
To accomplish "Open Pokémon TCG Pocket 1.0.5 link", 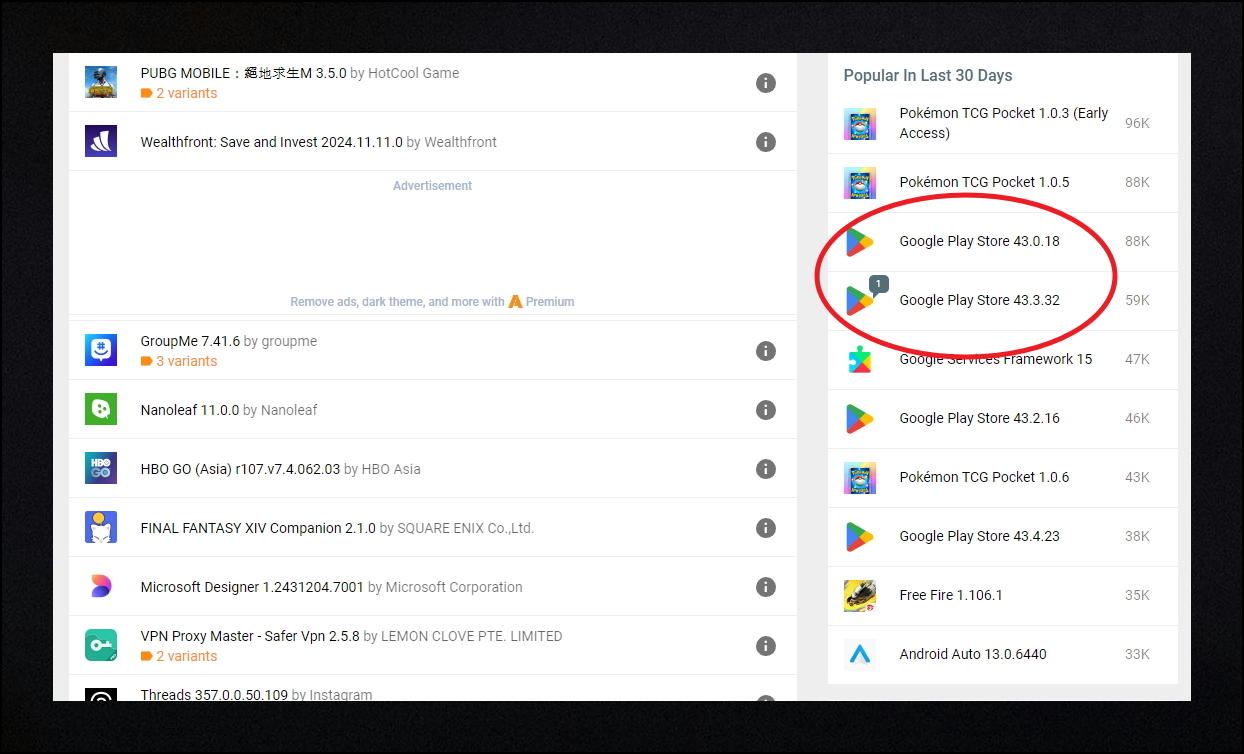I will [984, 182].
